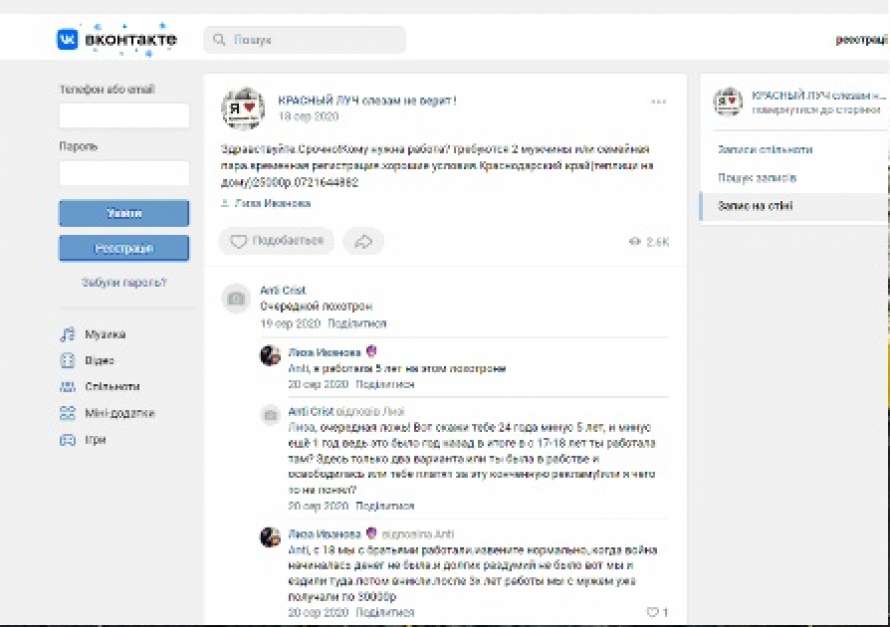Select Пошук записів tab
The image size is (890, 627).
click(757, 178)
